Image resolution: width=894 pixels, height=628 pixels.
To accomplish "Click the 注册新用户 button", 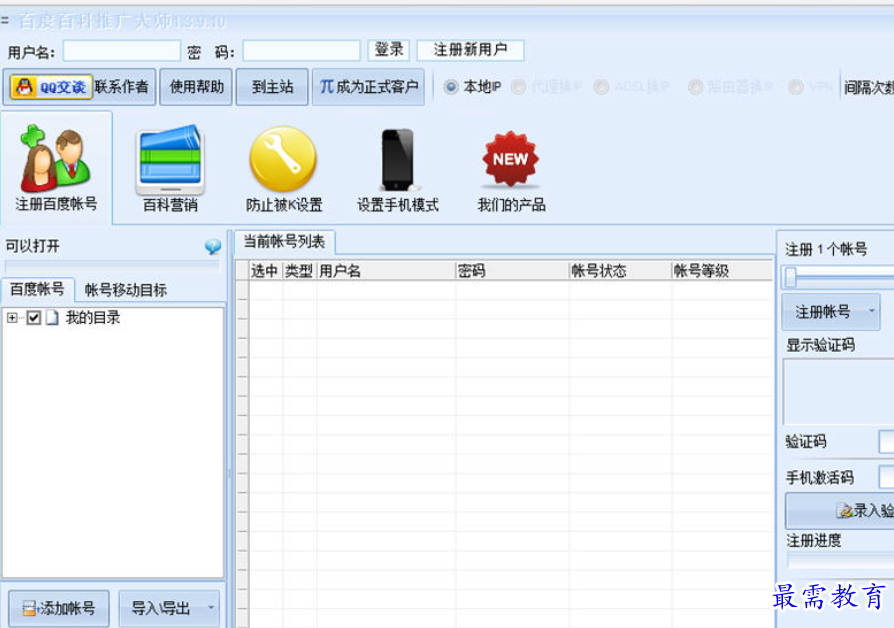I will [470, 50].
